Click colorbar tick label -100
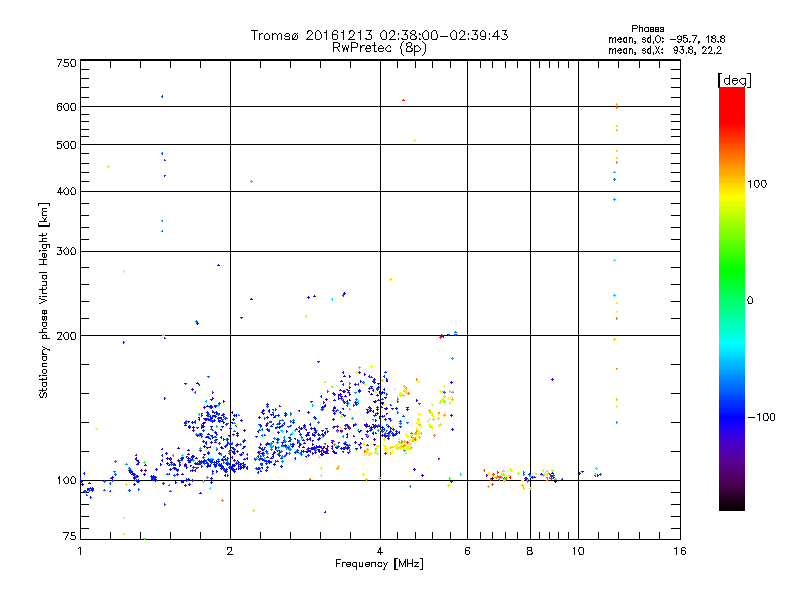Image resolution: width=800 pixels, height=600 pixels. coord(761,417)
